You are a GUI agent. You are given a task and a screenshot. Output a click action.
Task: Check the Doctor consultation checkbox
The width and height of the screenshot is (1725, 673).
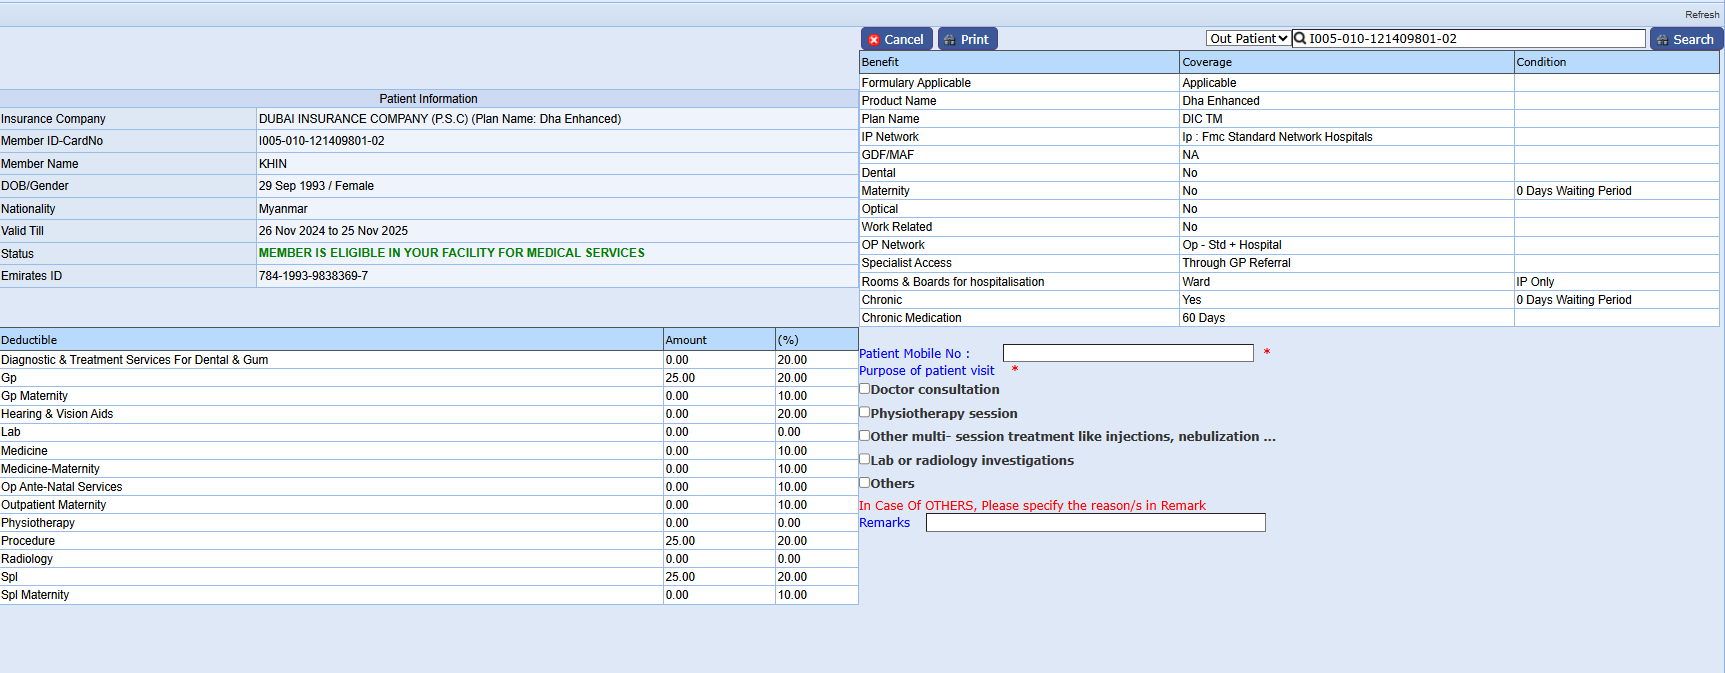[x=865, y=389]
